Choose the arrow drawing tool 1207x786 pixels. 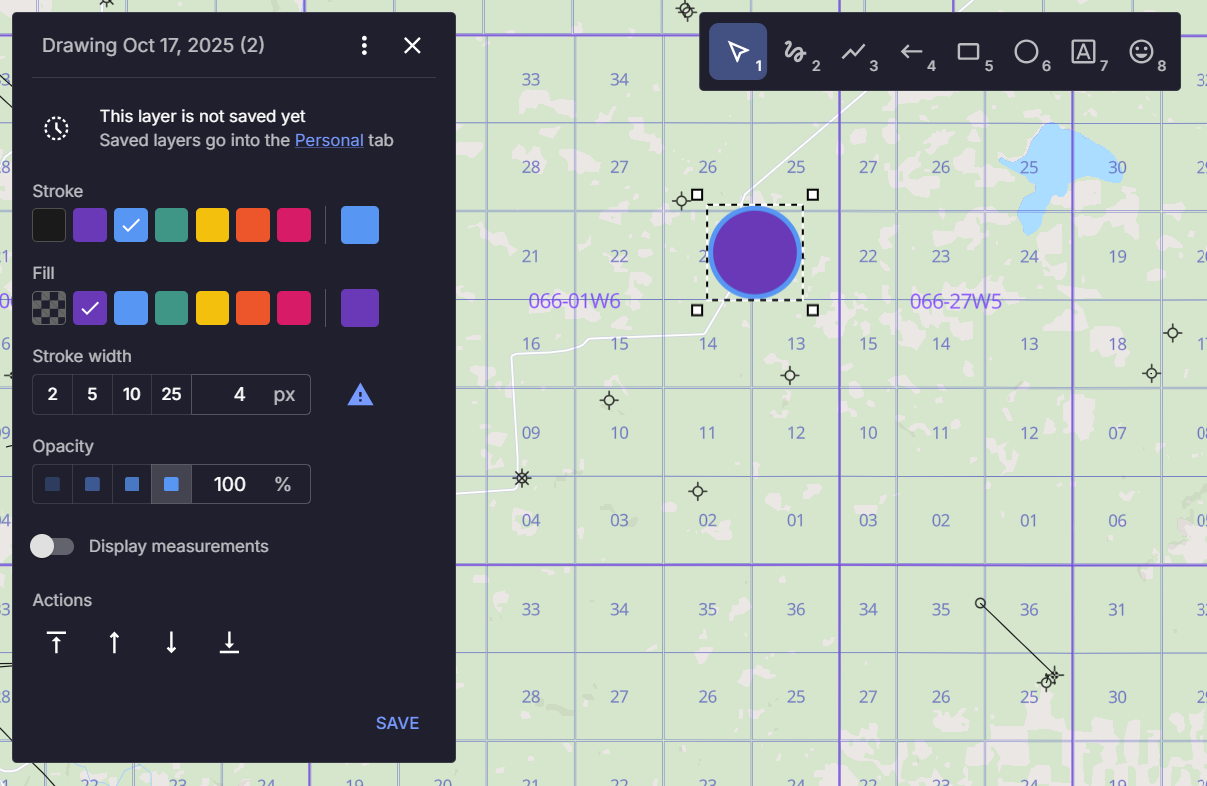[x=912, y=52]
